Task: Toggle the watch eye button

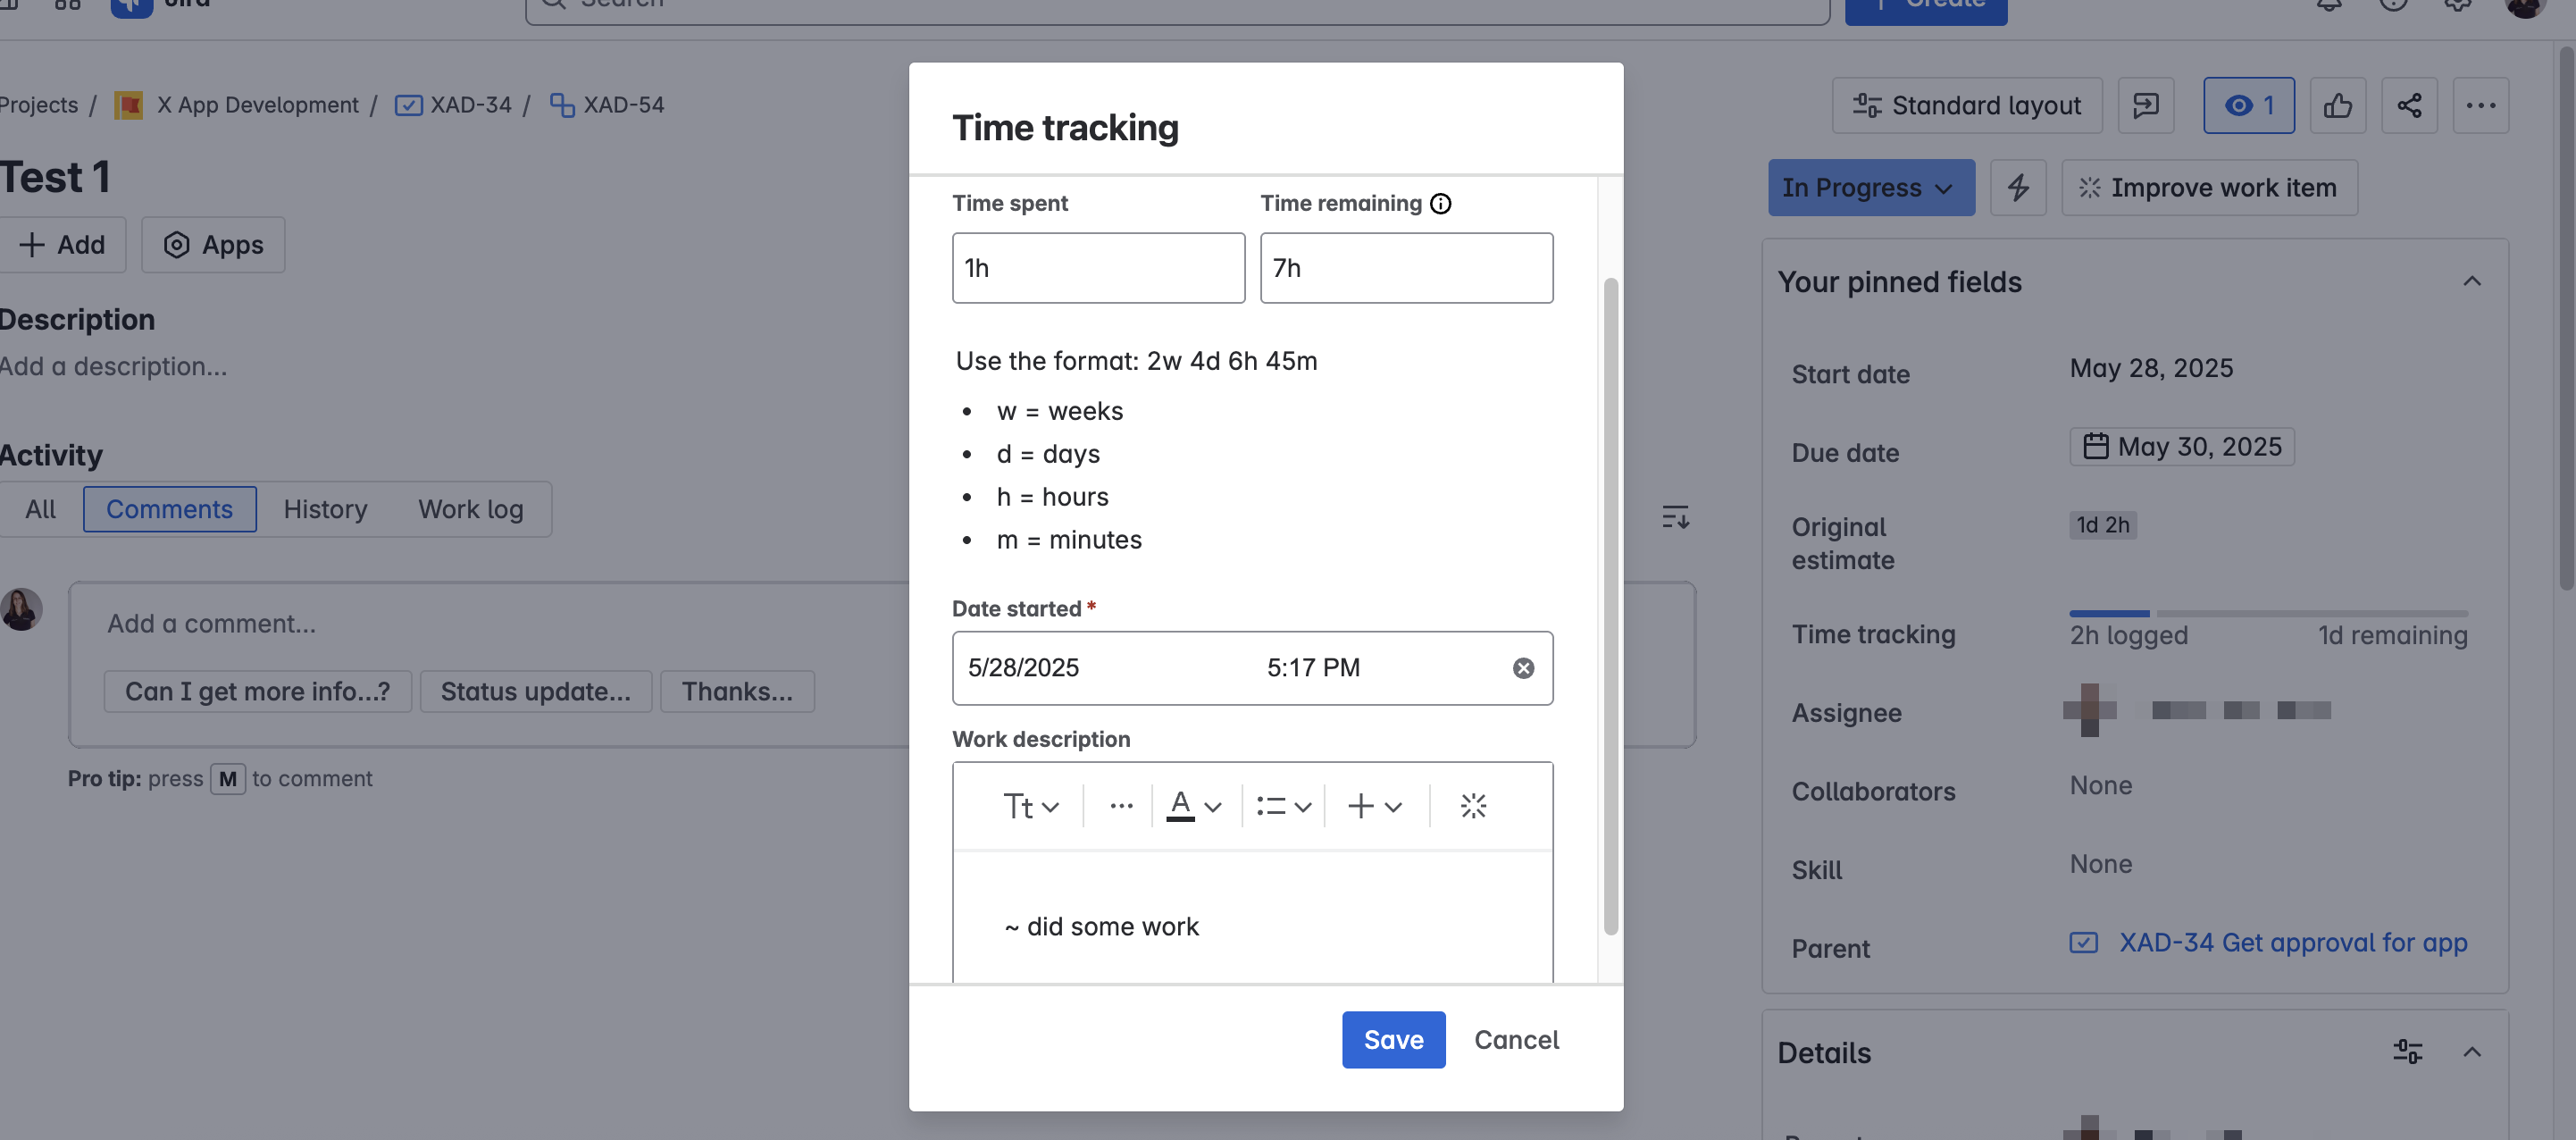Action: (2248, 106)
